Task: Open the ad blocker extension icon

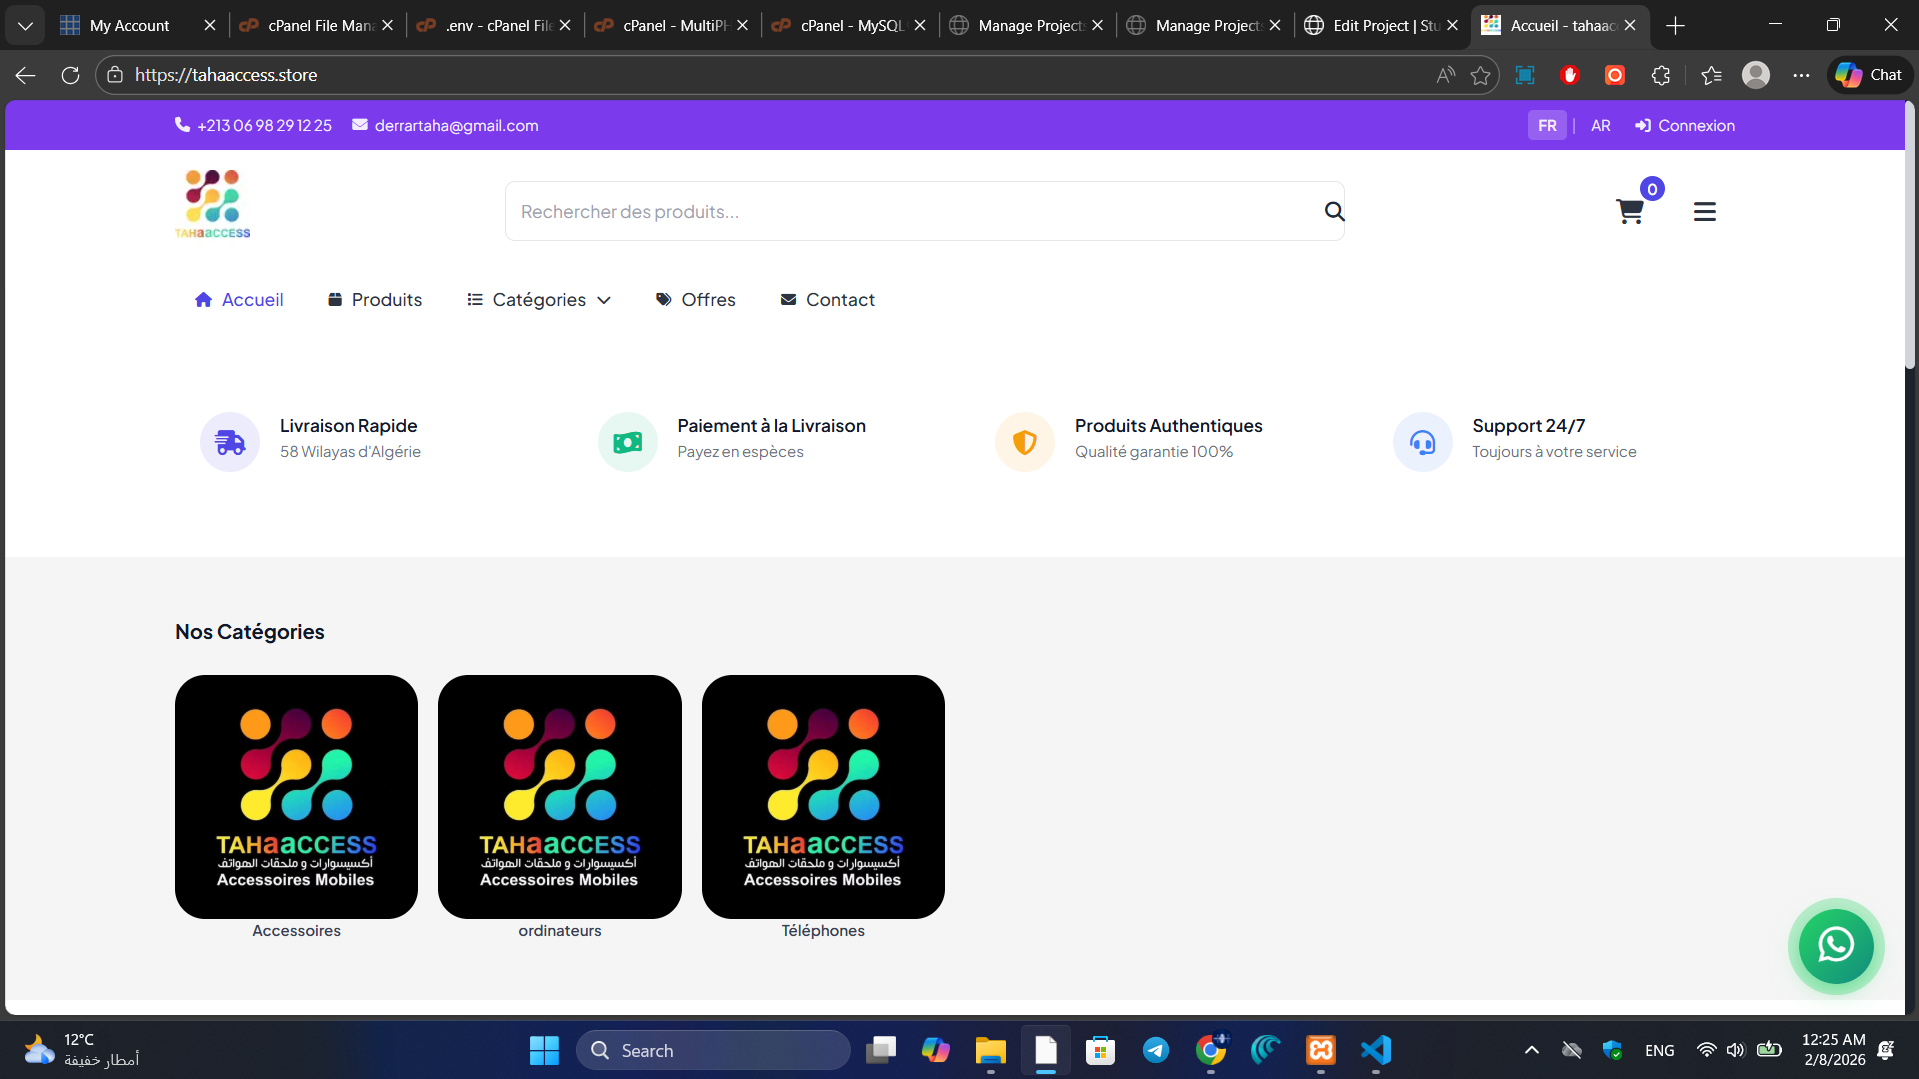Action: pos(1569,75)
